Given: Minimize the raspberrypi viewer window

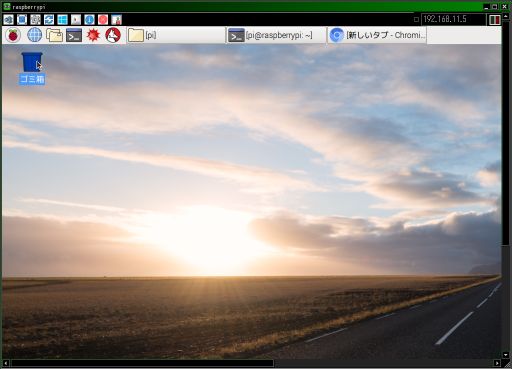Looking at the screenshot, I should [x=487, y=6].
